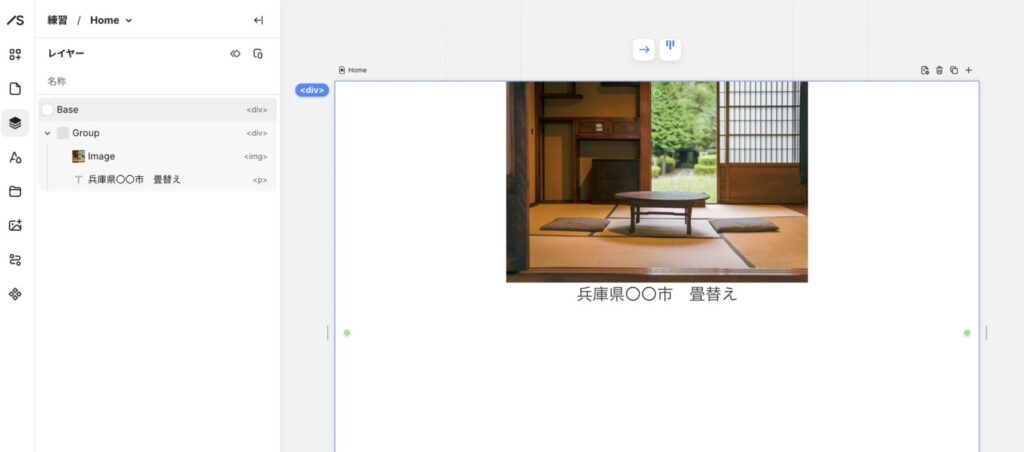Click the duplicate page icon above canvas
This screenshot has width=1024, height=452.
click(x=954, y=70)
